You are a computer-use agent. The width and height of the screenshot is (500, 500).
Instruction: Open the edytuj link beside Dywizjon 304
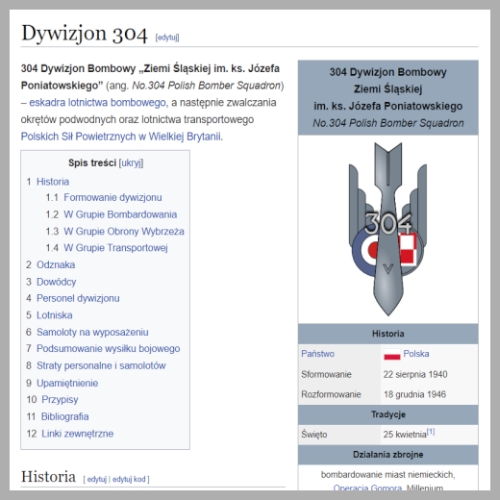tap(167, 37)
